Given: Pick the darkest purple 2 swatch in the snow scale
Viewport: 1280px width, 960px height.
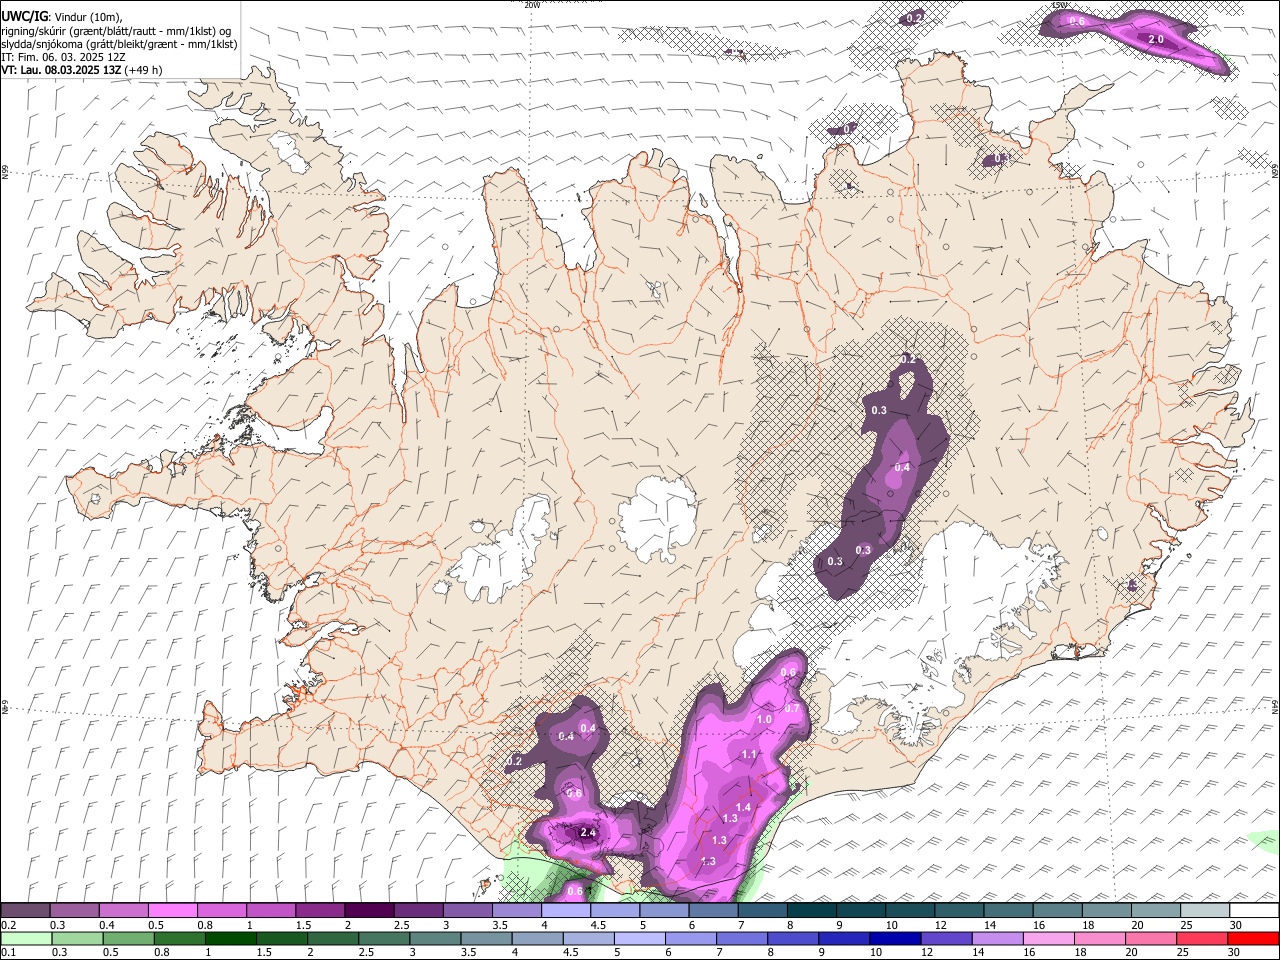Looking at the screenshot, I should pos(369,911).
